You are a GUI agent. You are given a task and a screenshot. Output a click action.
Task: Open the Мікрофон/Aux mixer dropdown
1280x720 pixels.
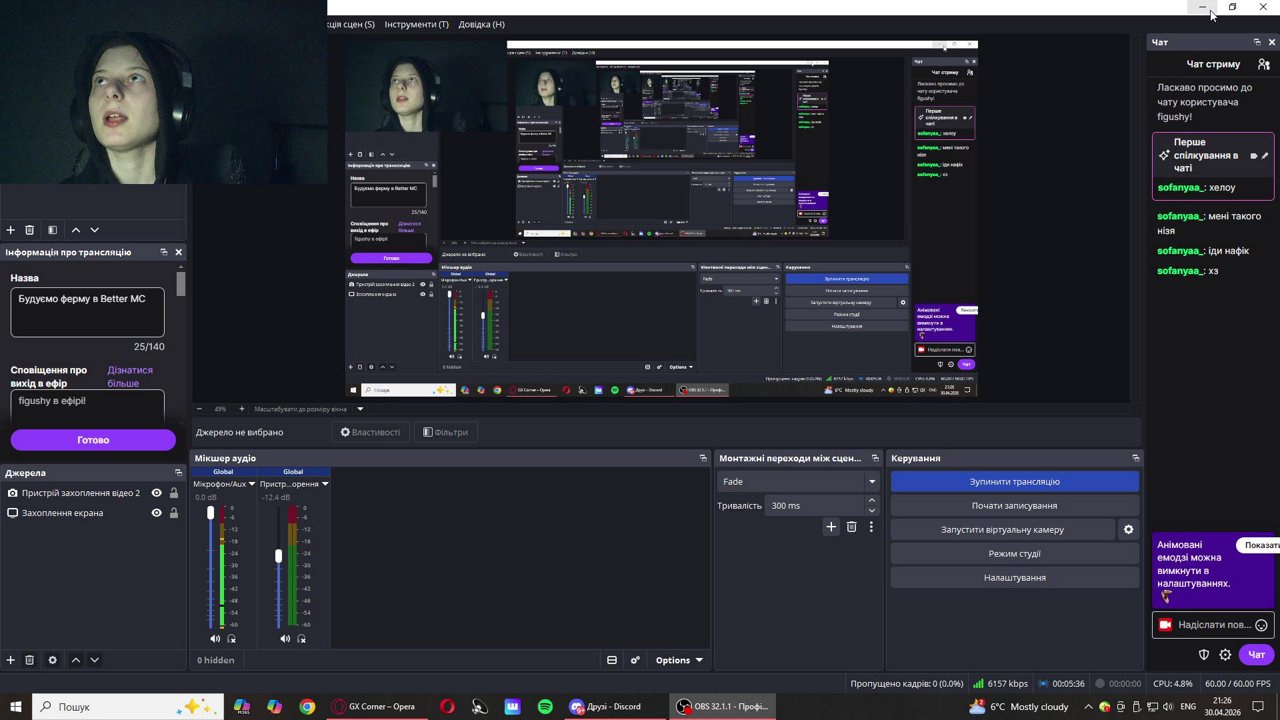pos(251,484)
